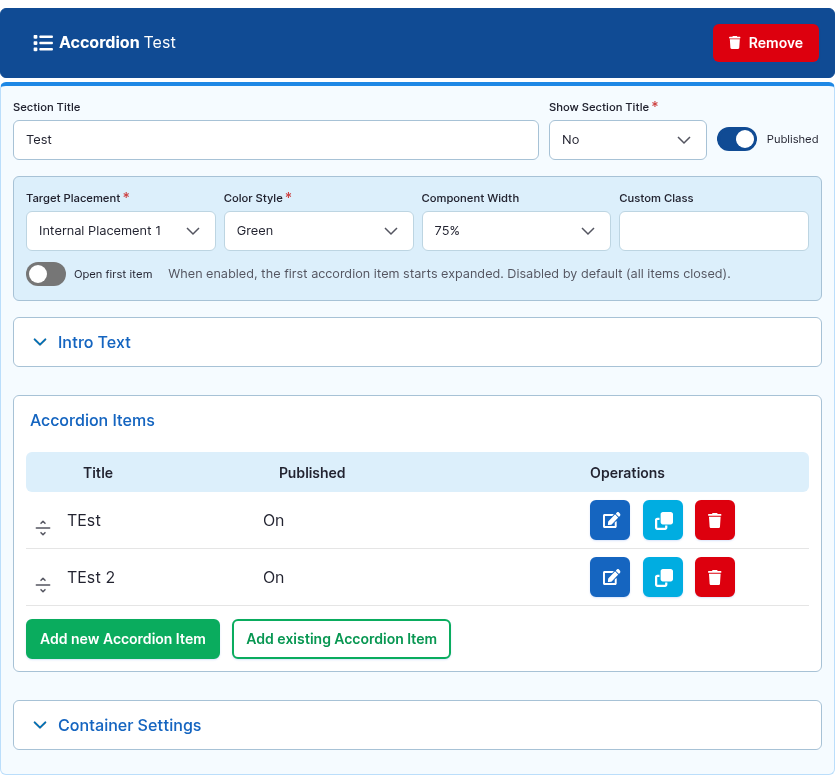Click the TEst 2 row title
835x775 pixels.
click(x=91, y=577)
